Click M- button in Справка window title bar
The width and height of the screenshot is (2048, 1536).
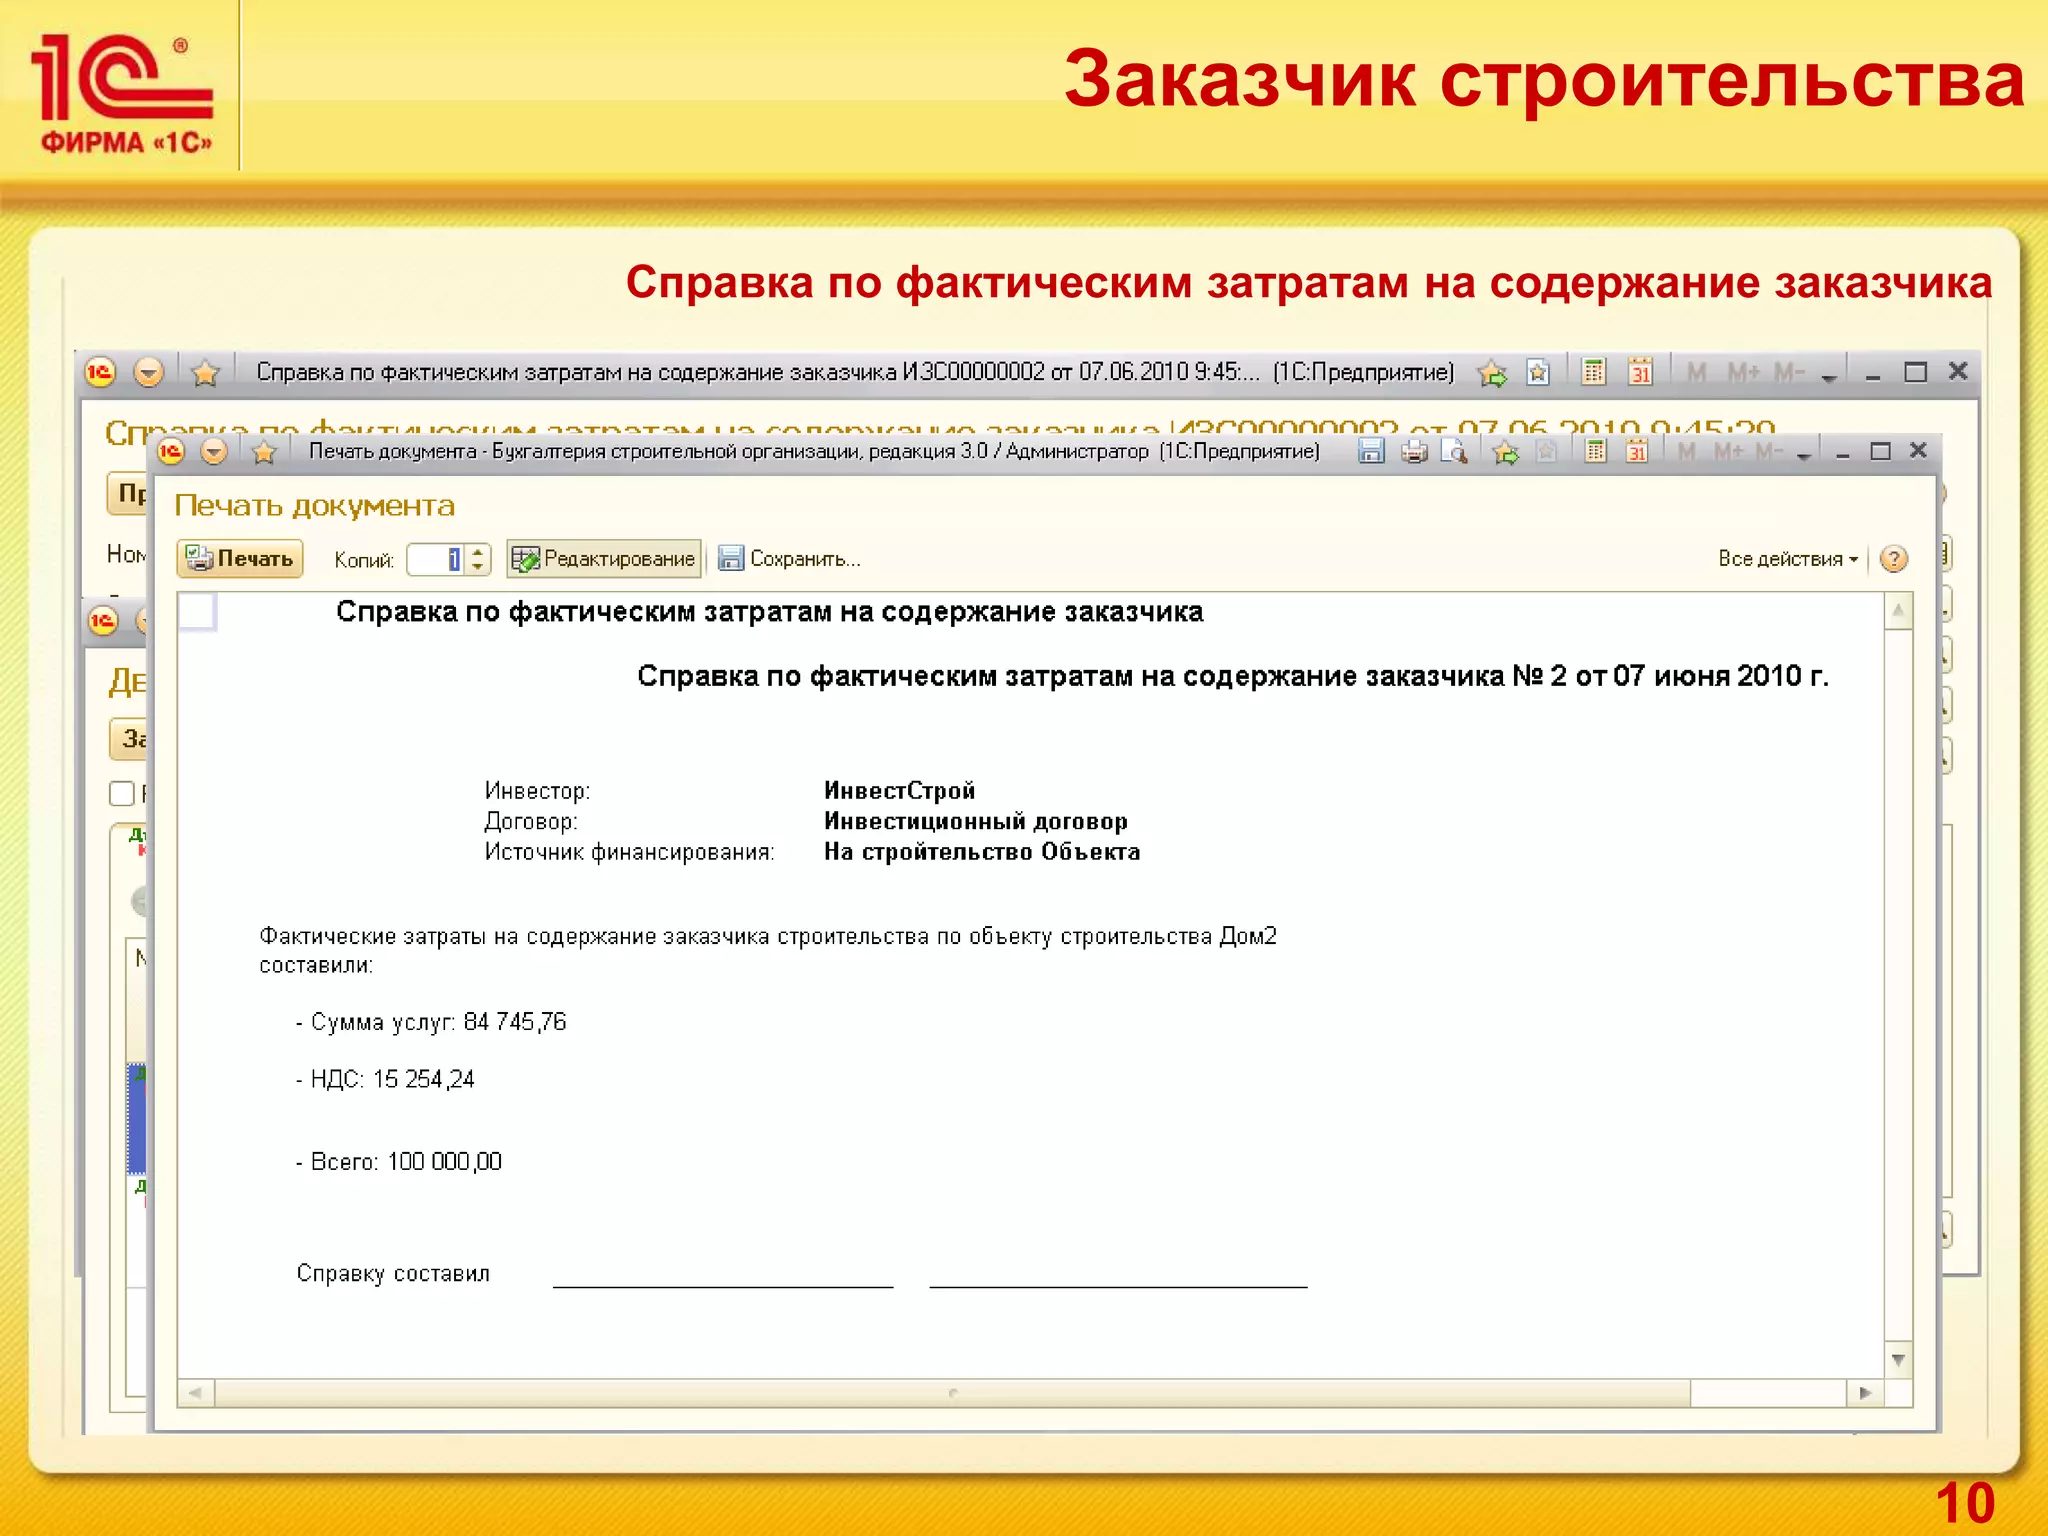1788,373
